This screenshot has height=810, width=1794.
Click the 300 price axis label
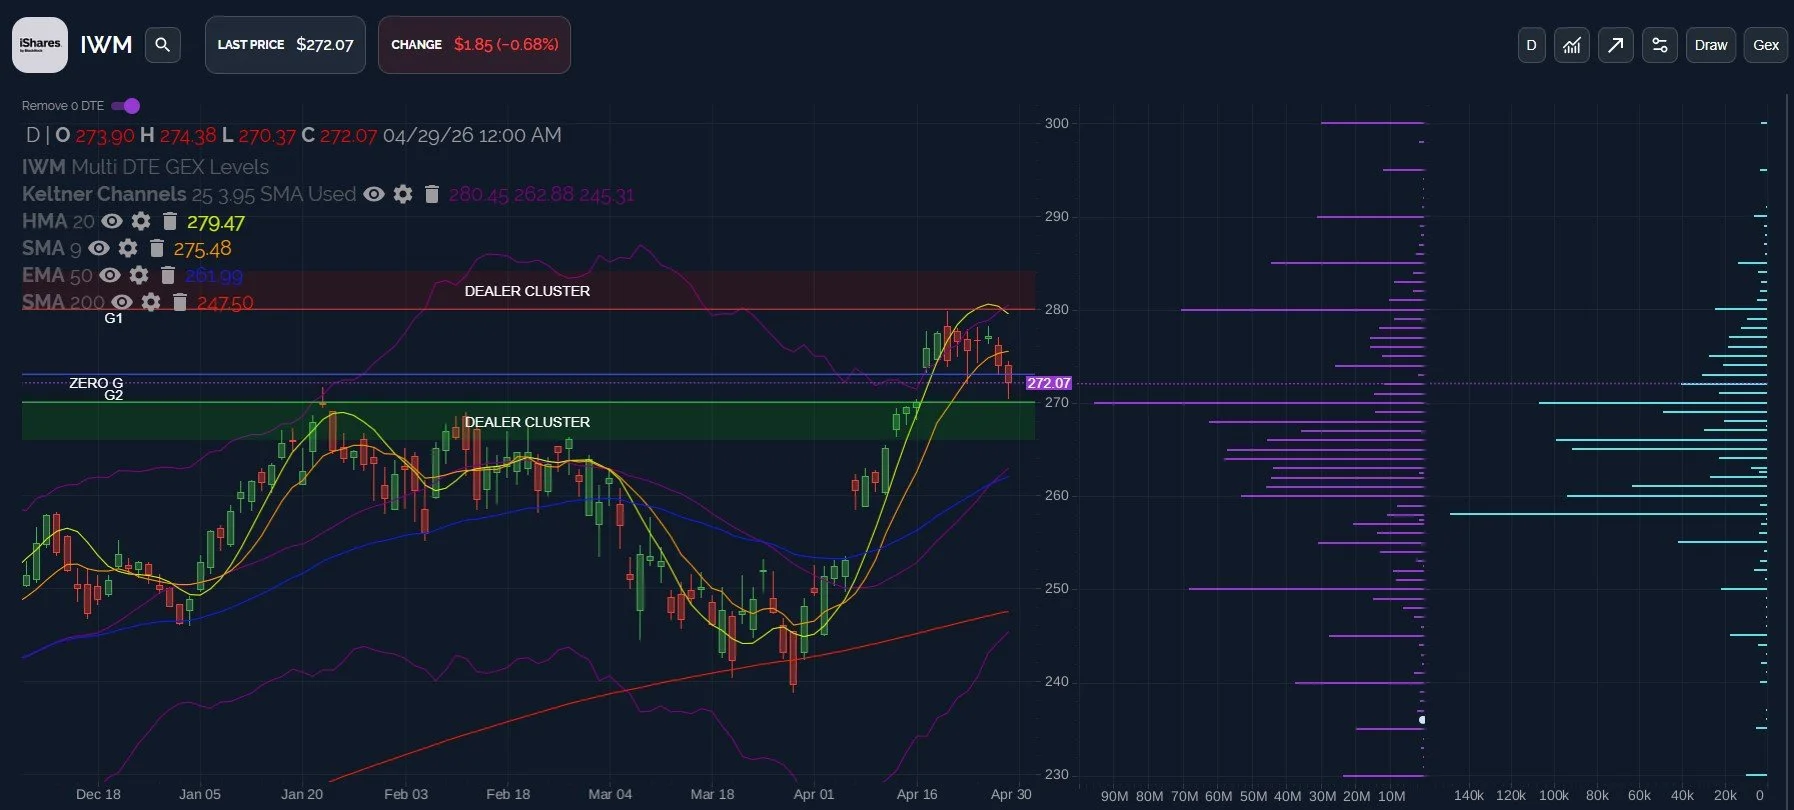[1056, 123]
